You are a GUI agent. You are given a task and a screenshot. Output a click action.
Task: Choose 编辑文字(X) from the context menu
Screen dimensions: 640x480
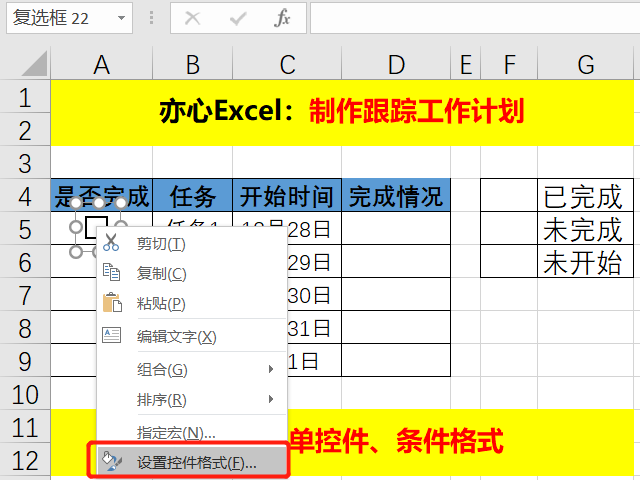[192, 337]
